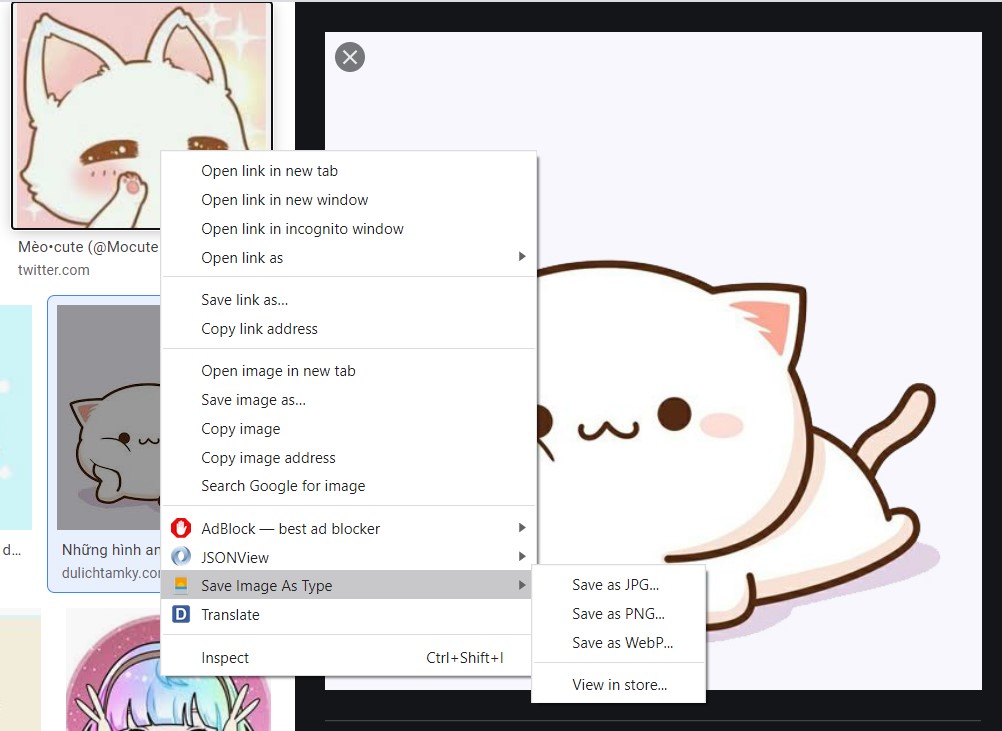
Task: Choose Copy image address
Action: tap(348, 458)
